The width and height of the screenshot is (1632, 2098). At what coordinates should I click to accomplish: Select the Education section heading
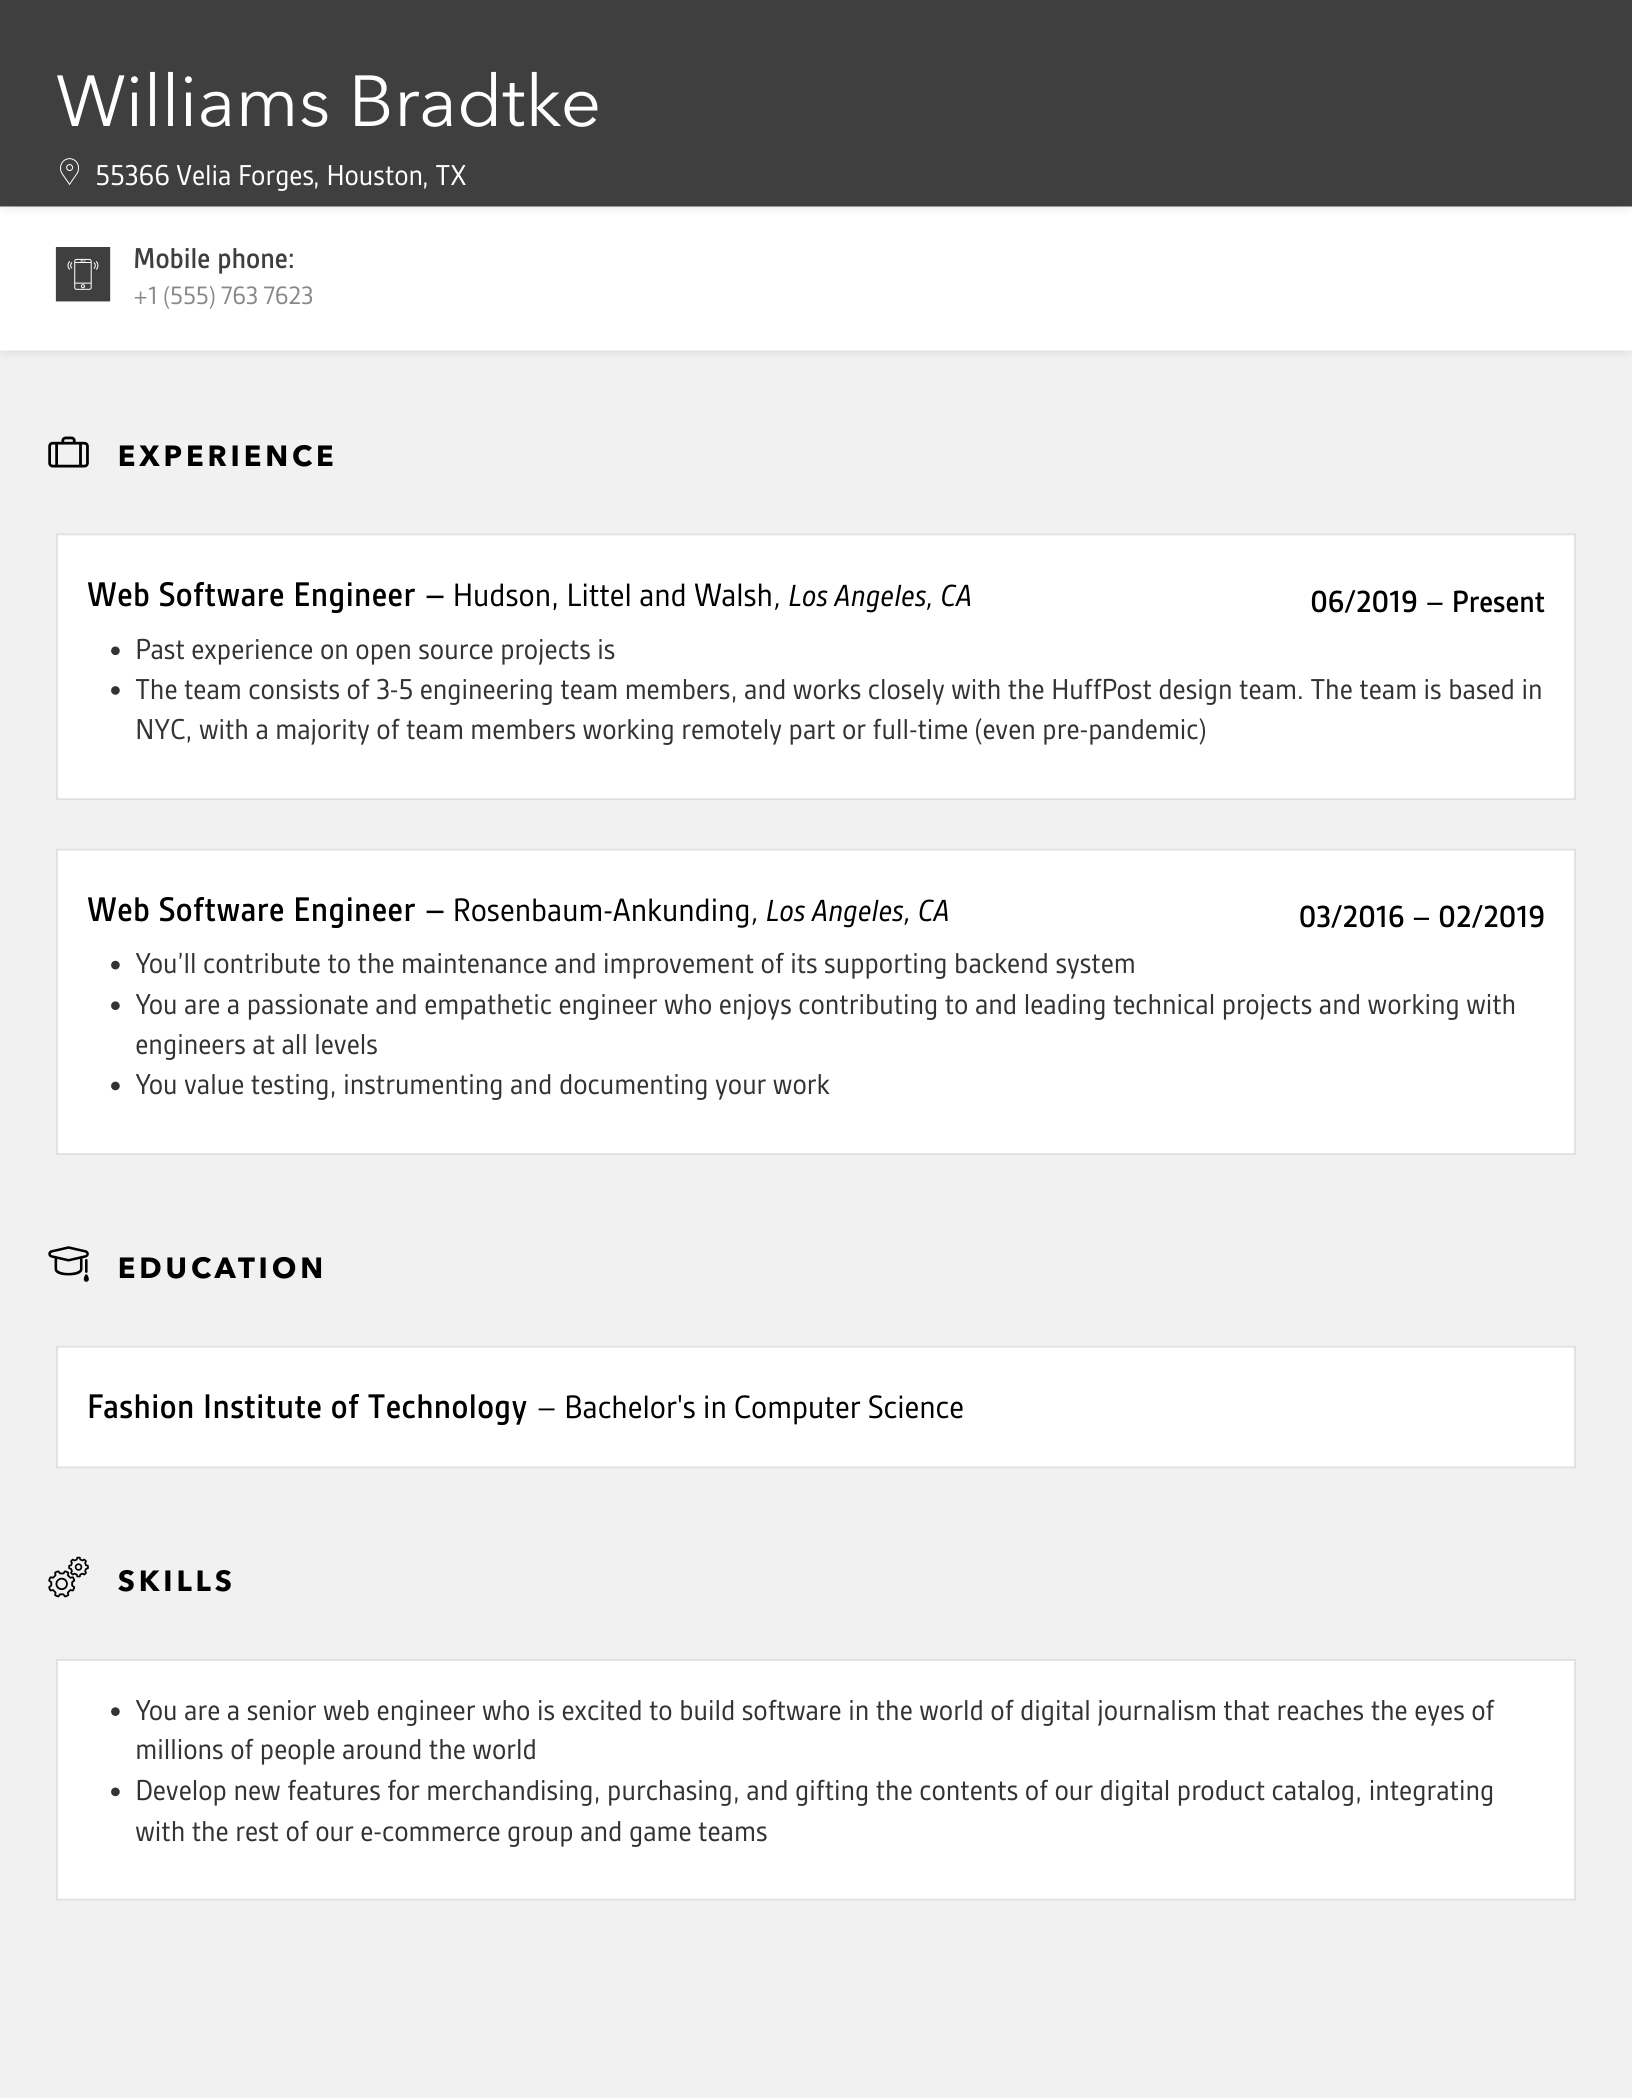click(x=221, y=1268)
